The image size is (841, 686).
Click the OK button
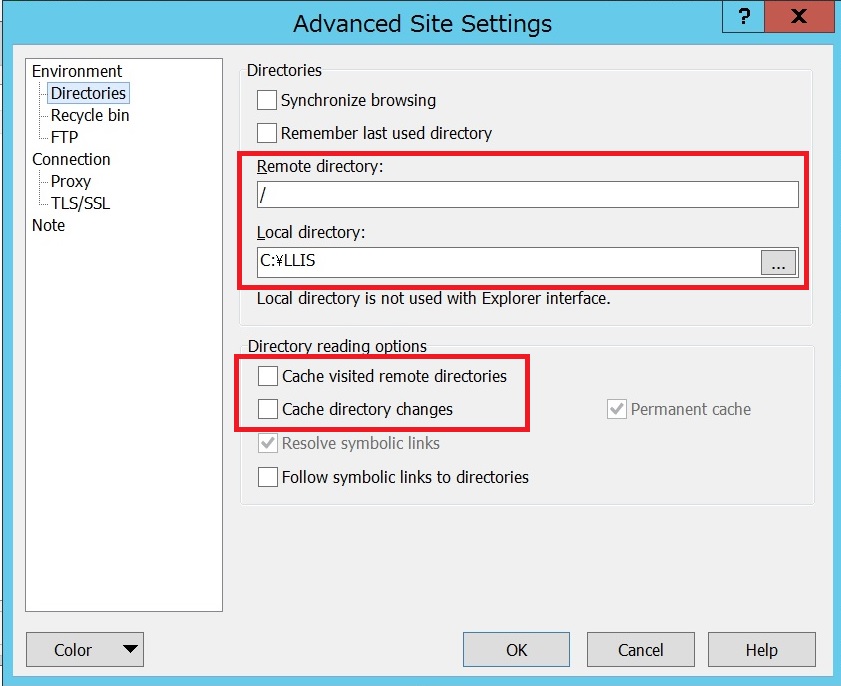[x=517, y=650]
